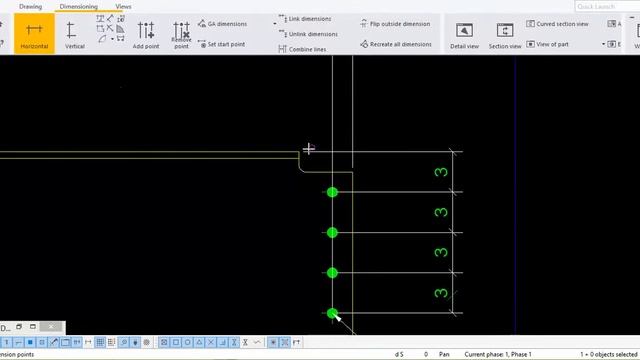Select the Horizontal dimension tool
Screen dimensions: 640x360
point(34,34)
